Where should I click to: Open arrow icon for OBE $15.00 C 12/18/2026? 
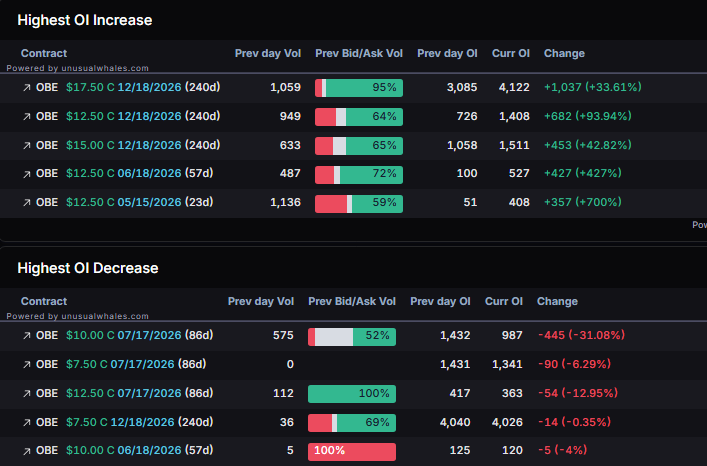pos(27,146)
